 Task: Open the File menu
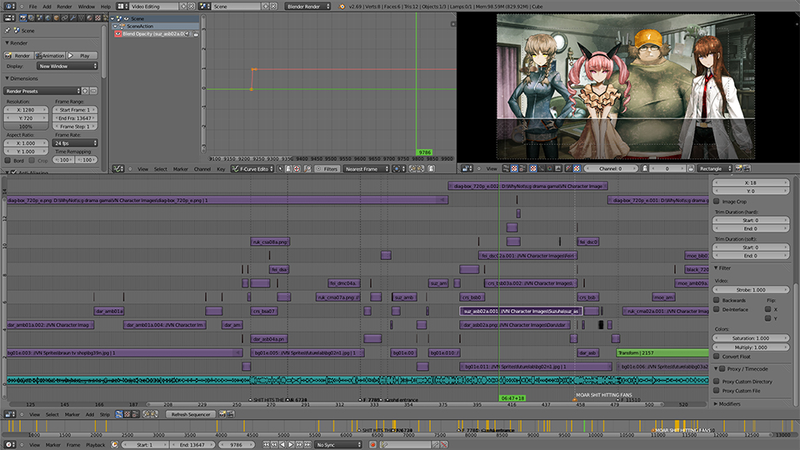33,7
